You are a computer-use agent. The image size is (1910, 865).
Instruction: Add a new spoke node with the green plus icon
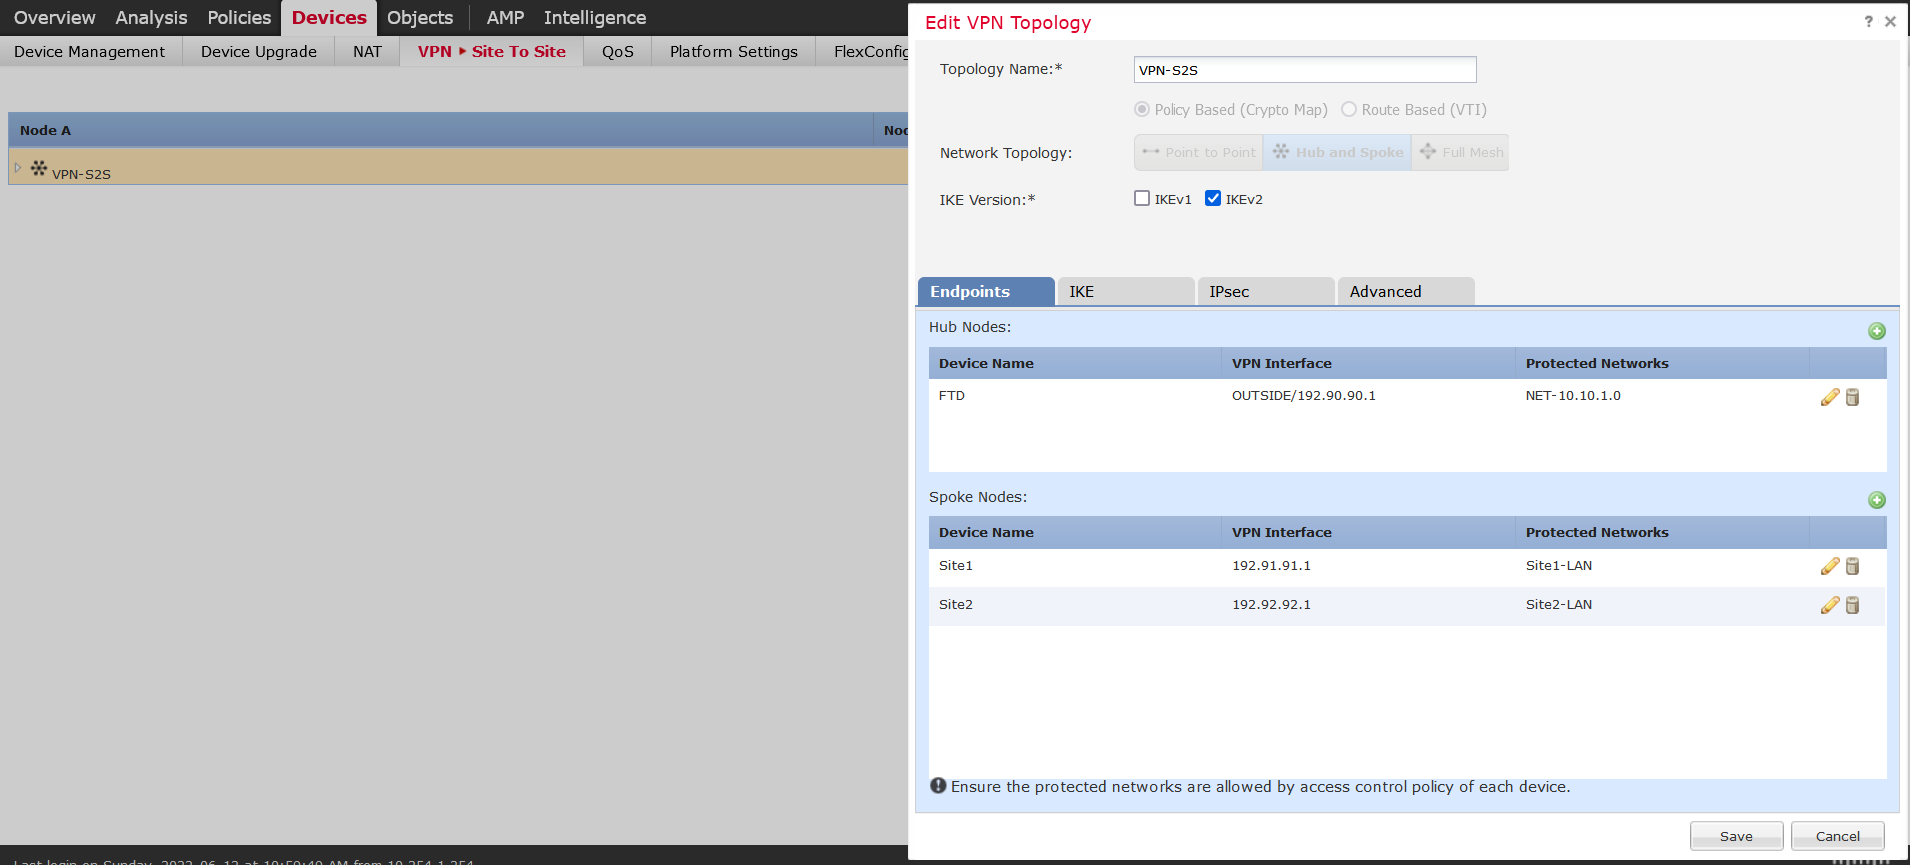tap(1876, 500)
